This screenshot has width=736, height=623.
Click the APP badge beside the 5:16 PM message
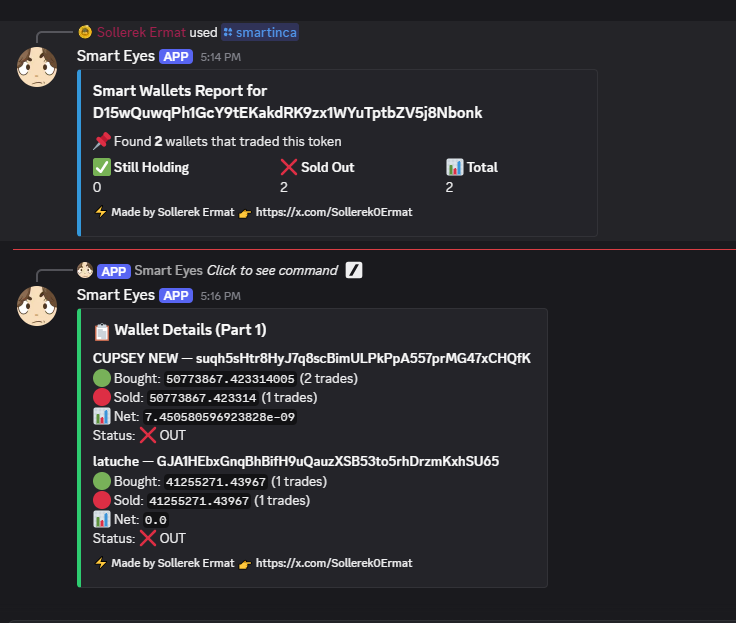click(x=176, y=296)
